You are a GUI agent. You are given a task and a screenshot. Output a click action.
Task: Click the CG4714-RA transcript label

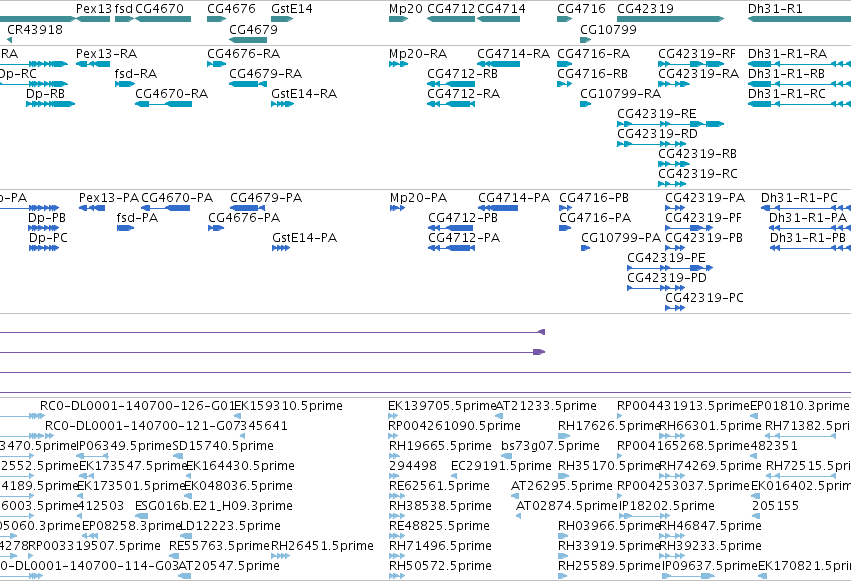513,54
